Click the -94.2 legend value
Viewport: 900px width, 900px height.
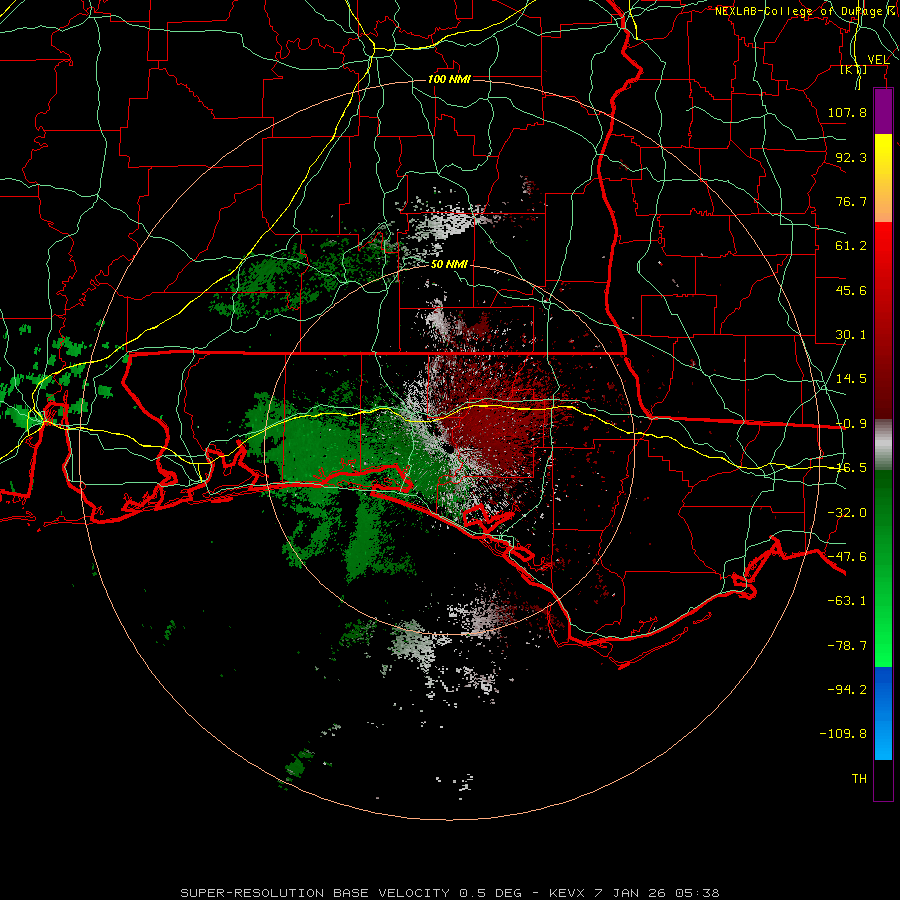click(847, 690)
